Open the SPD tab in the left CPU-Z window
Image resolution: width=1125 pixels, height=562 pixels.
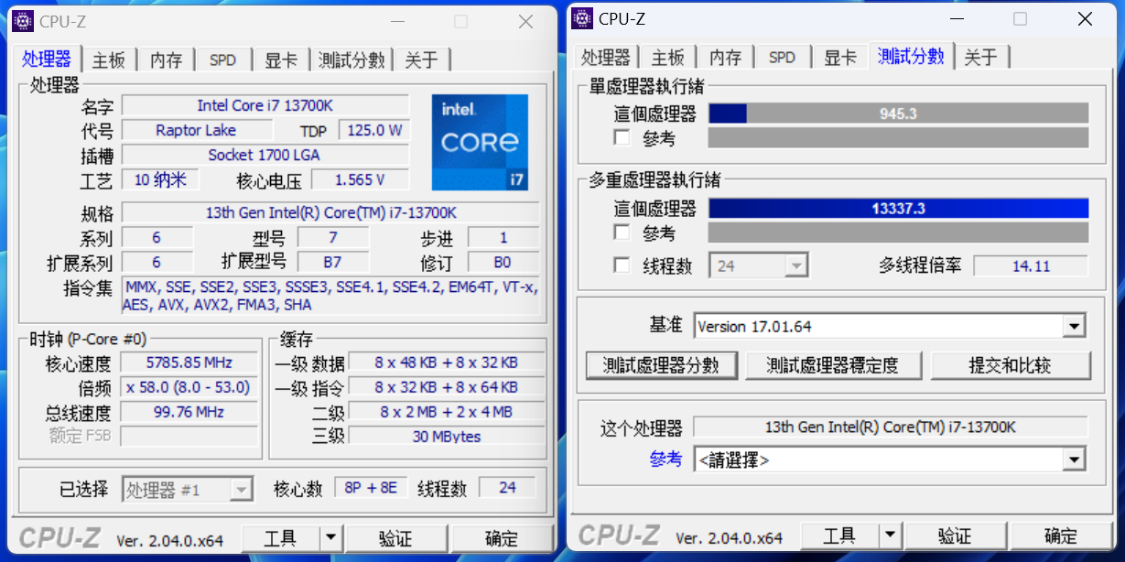222,60
